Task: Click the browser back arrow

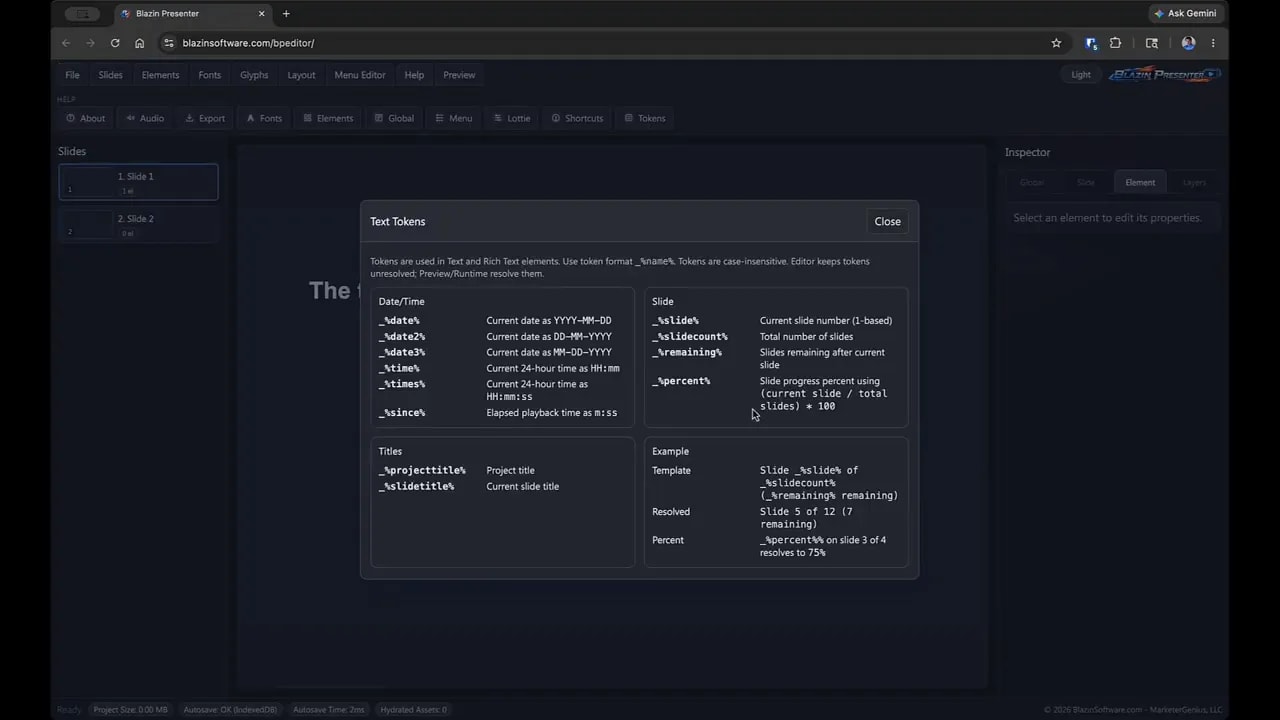Action: click(66, 43)
